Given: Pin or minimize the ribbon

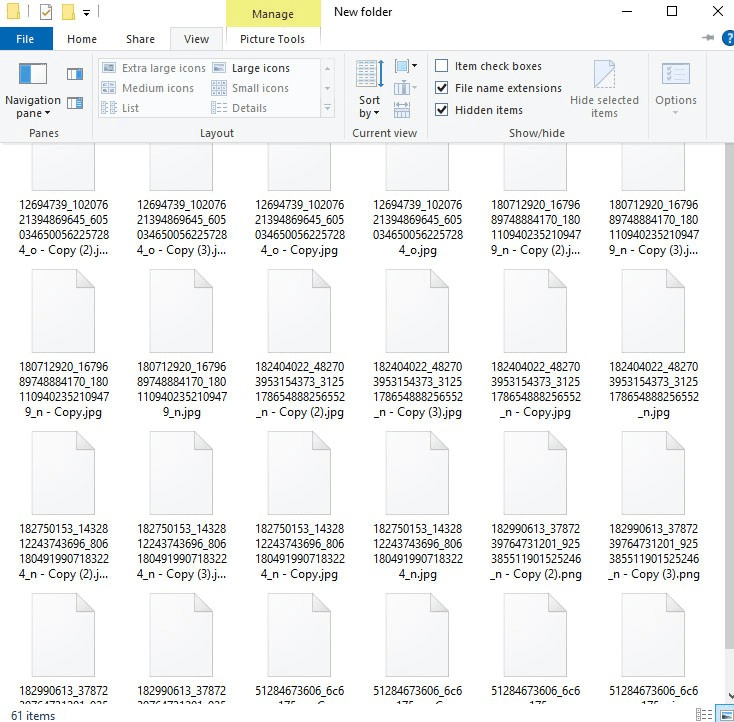Looking at the screenshot, I should (x=708, y=38).
